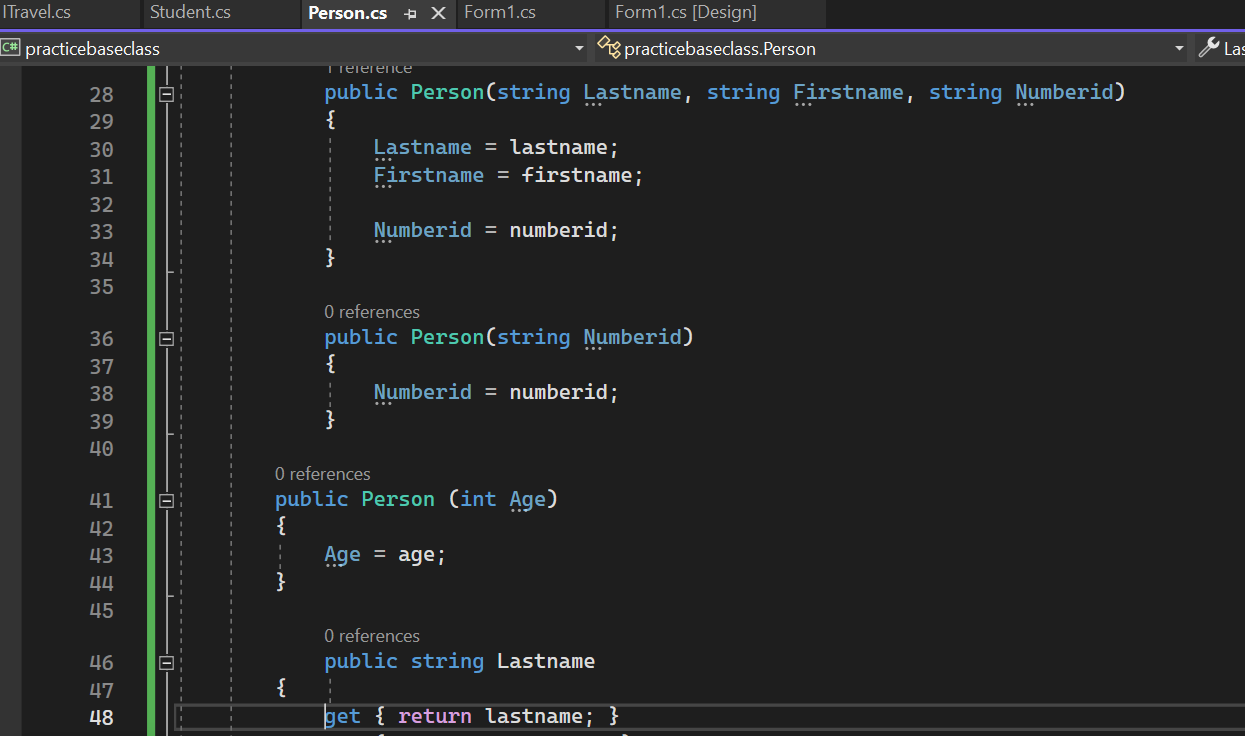Click 'Lastname = lastname;' on line 30

497,147
